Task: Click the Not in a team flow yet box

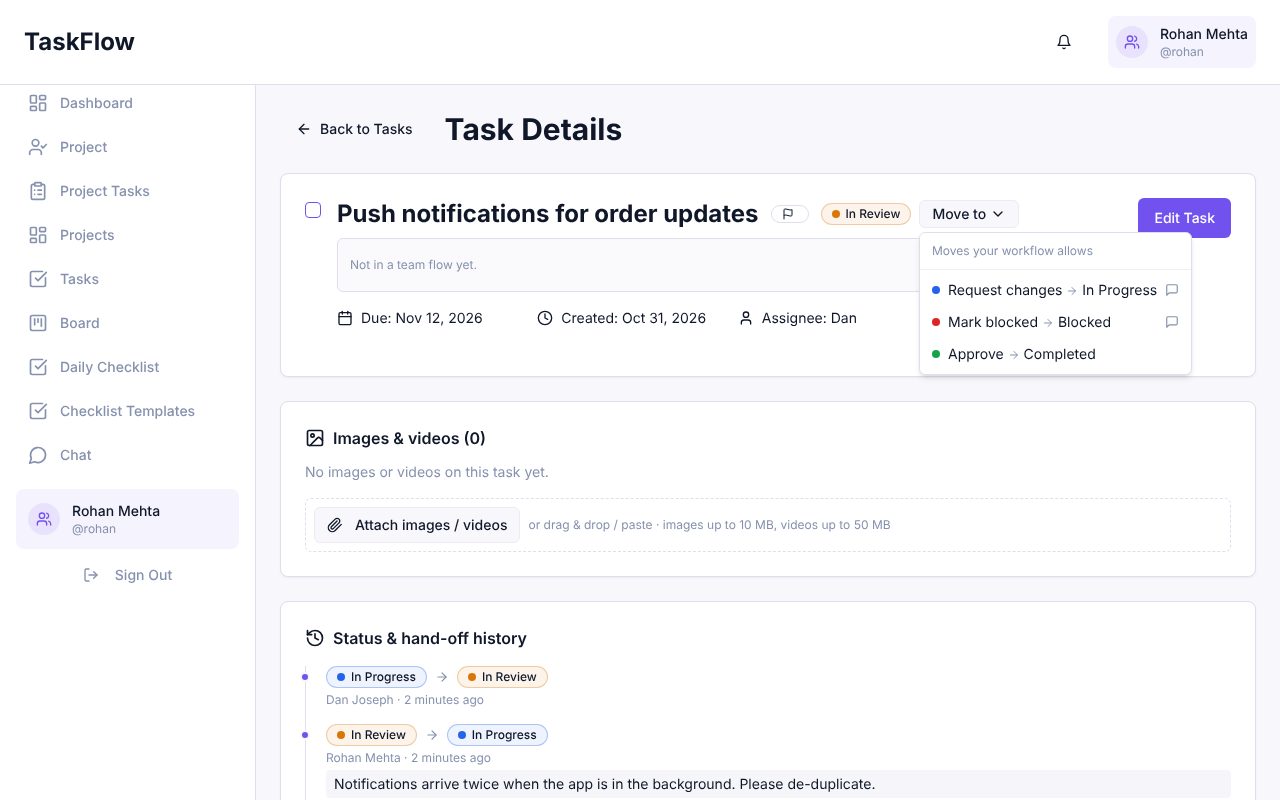Action: point(628,265)
